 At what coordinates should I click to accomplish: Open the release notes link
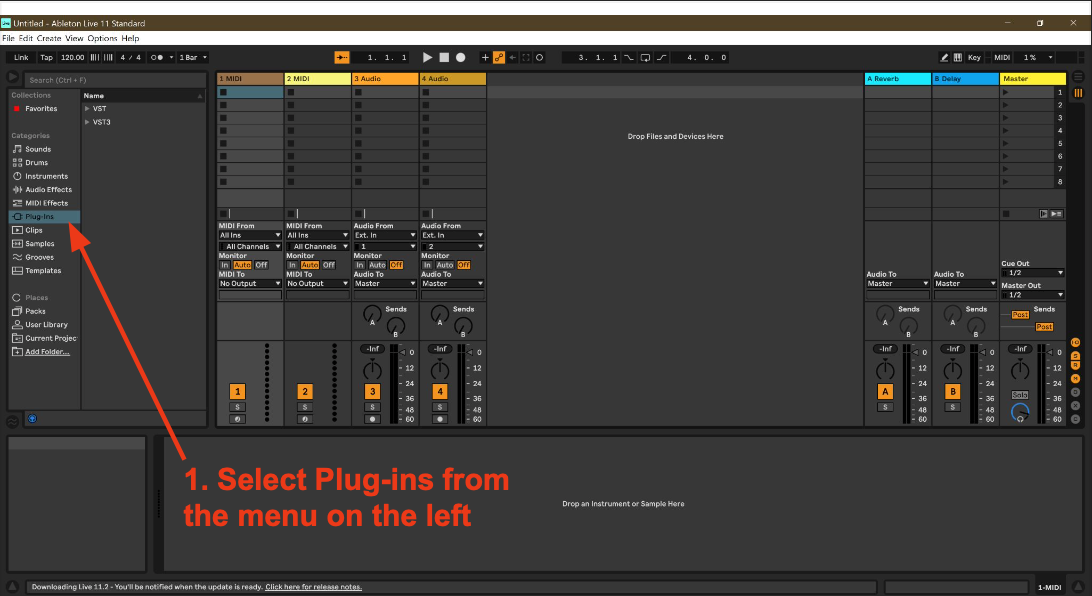pos(313,587)
